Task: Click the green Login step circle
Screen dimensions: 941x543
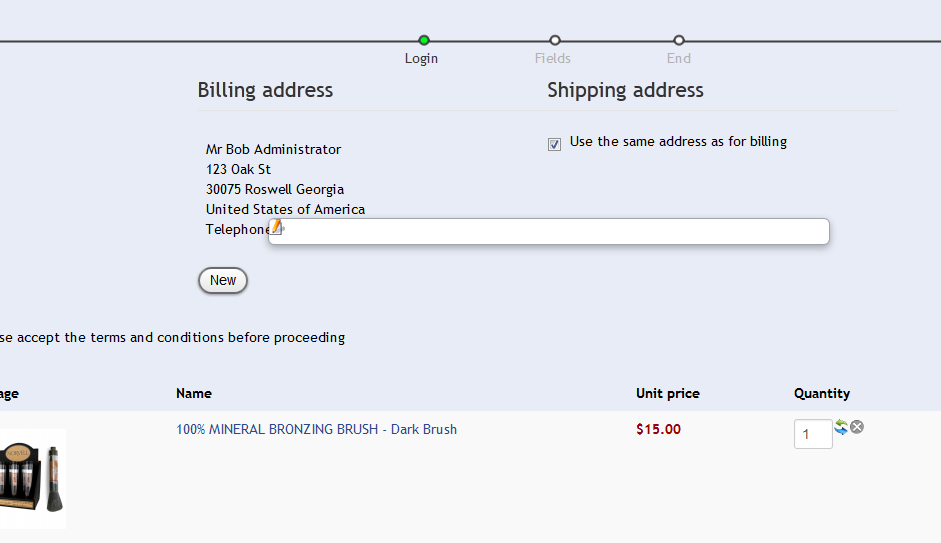Action: tap(424, 40)
